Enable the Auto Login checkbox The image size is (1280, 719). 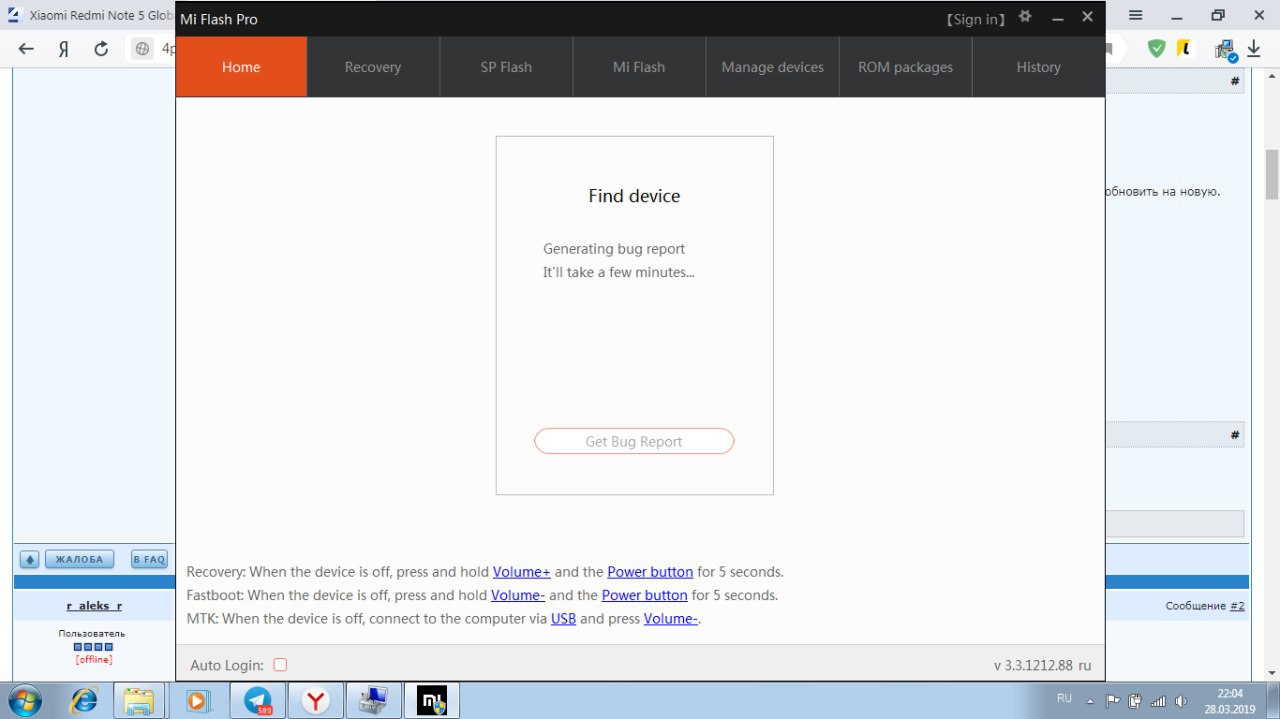pos(280,665)
